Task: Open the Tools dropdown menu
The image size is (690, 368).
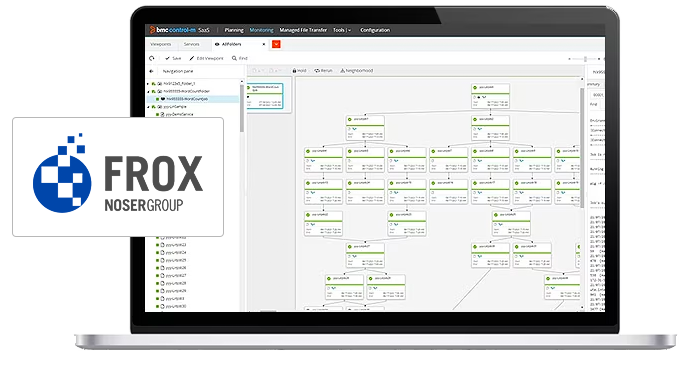Action: click(x=342, y=30)
